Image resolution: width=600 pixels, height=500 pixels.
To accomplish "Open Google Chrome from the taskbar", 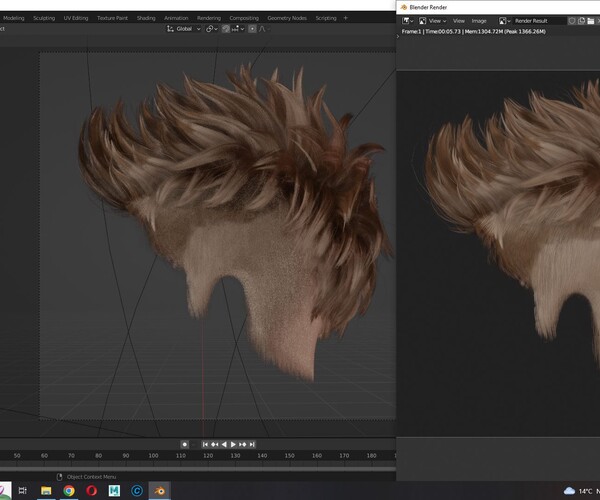I will point(69,490).
